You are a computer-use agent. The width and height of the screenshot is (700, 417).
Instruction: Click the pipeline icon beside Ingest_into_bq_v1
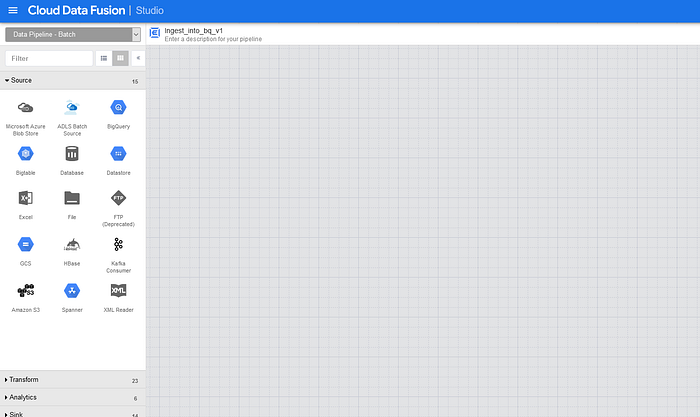[x=154, y=33]
